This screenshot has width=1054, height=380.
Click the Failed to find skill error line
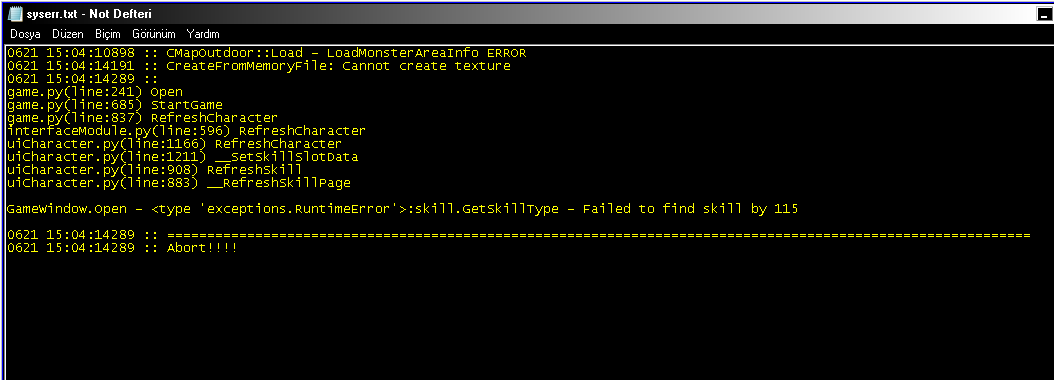pyautogui.click(x=402, y=209)
